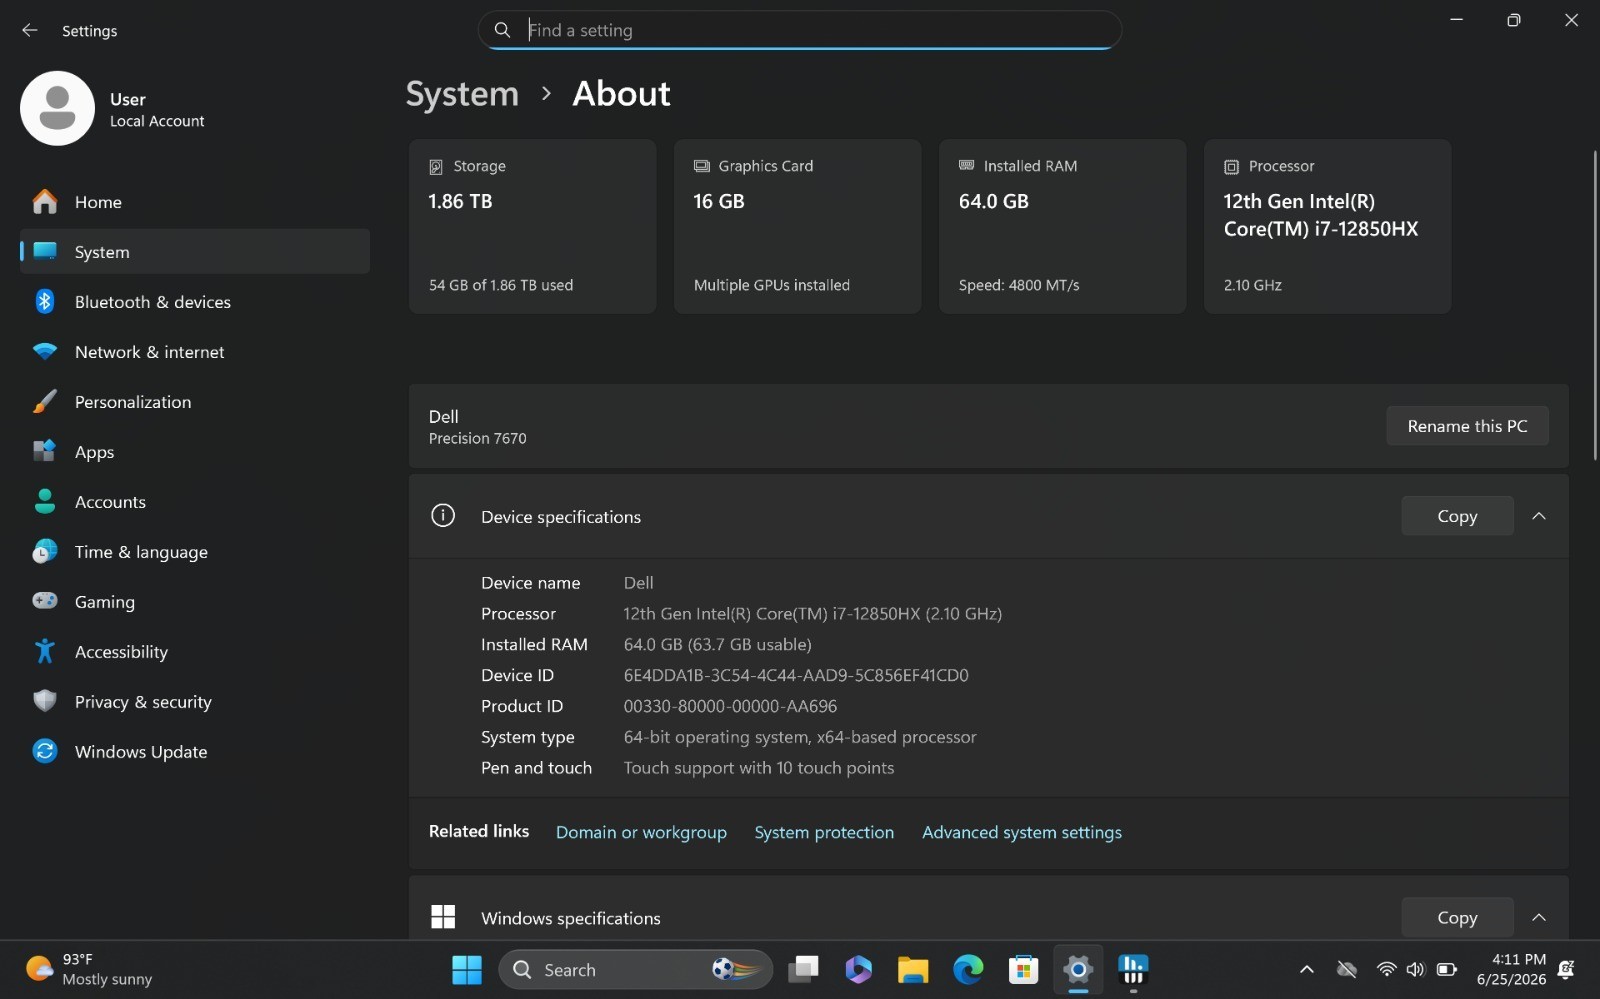Click the back arrow in Settings
The image size is (1600, 999).
click(x=29, y=30)
